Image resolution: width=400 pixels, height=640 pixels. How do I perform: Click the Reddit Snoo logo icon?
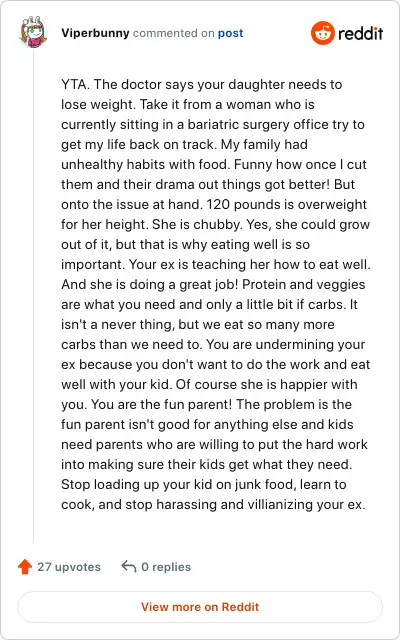[322, 33]
